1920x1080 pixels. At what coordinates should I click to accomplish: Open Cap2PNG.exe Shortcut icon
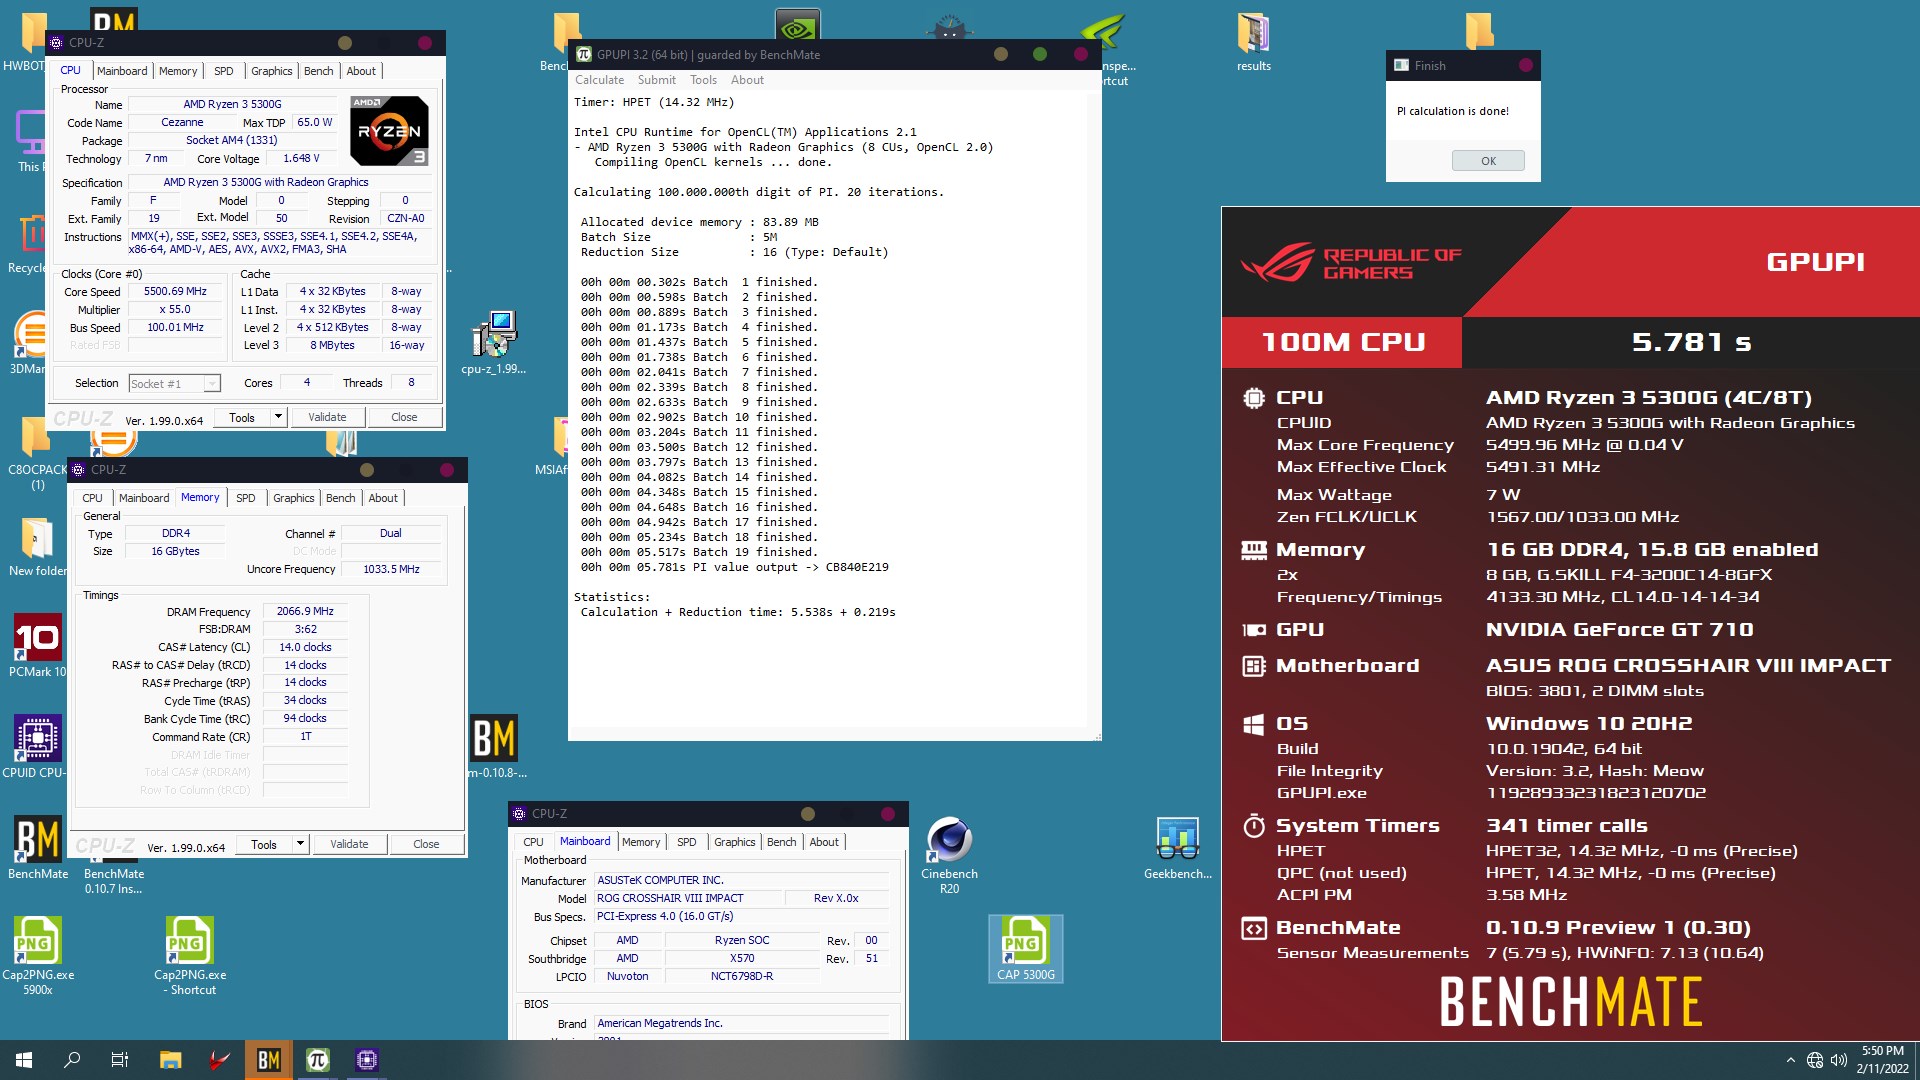190,955
